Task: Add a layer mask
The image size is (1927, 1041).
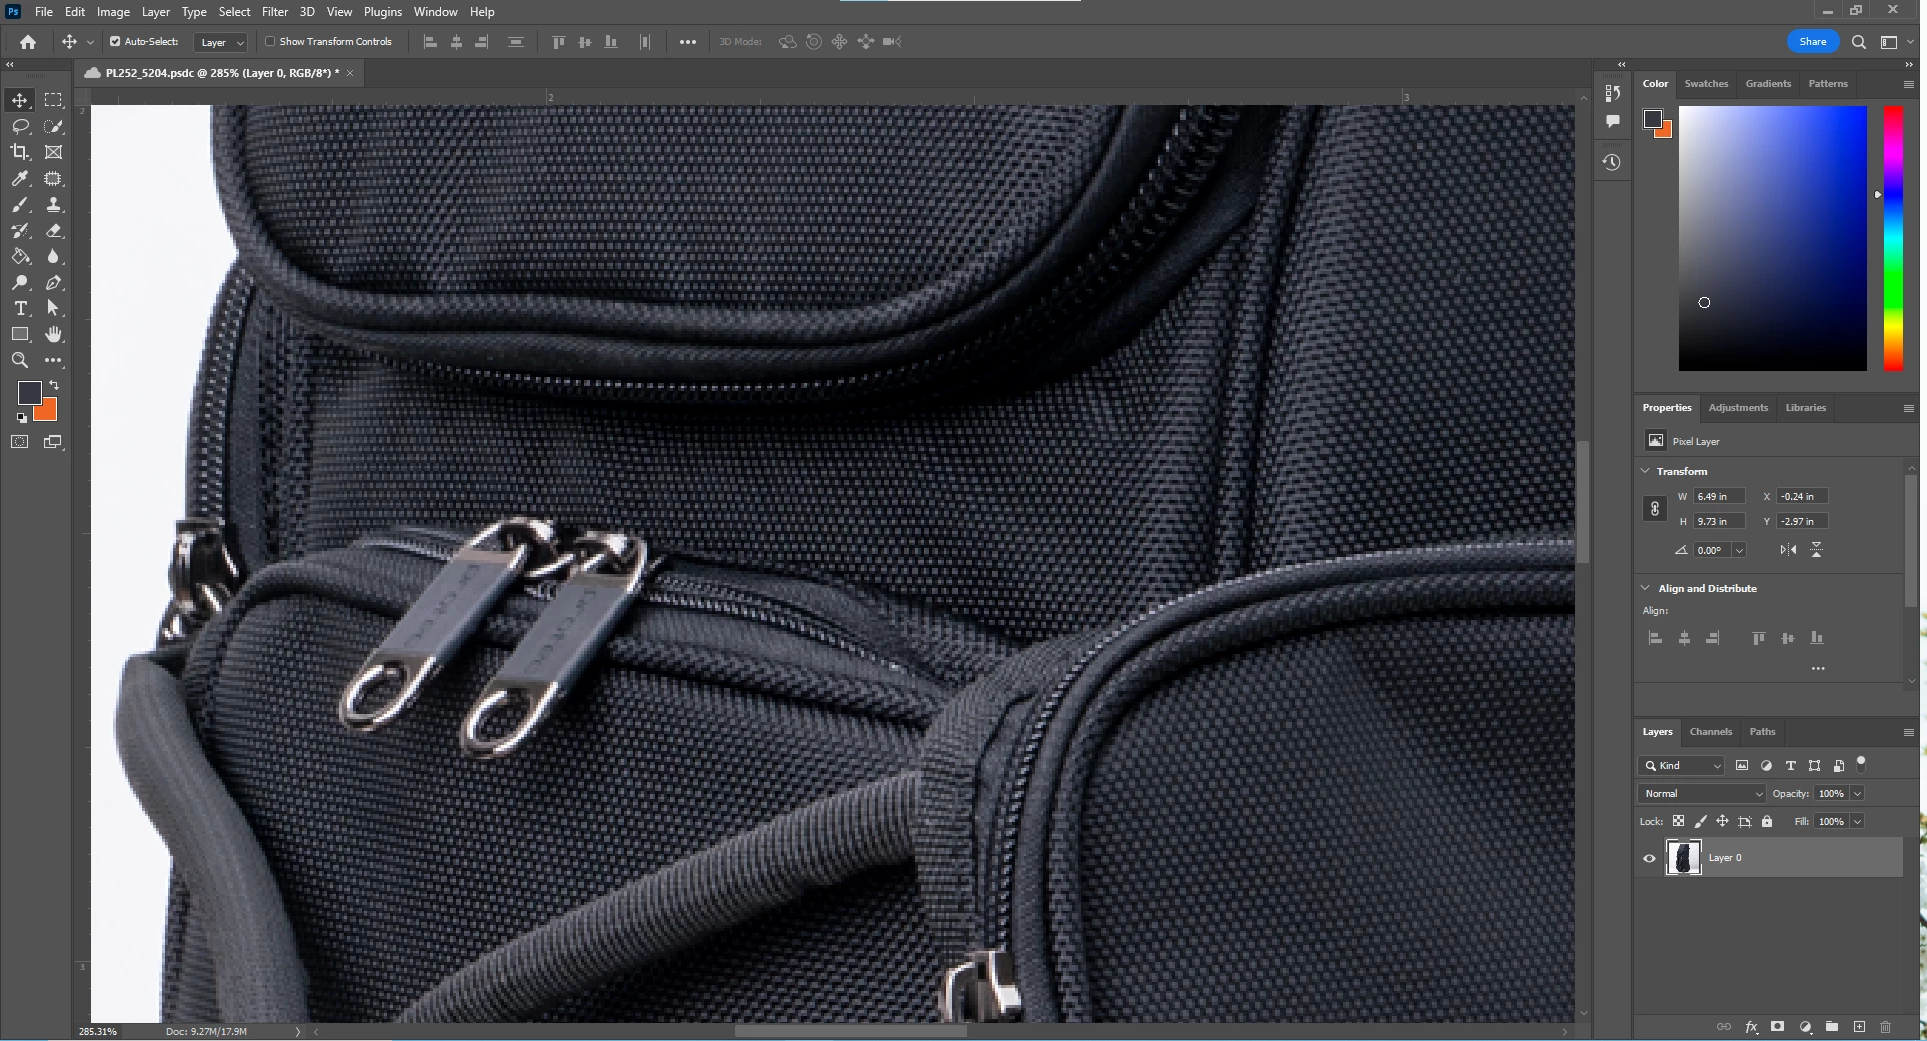Action: point(1777,1027)
